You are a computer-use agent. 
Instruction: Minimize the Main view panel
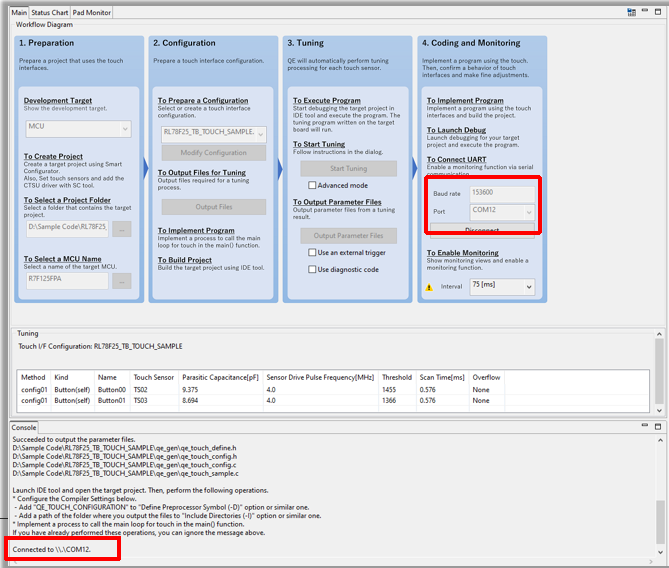646,12
